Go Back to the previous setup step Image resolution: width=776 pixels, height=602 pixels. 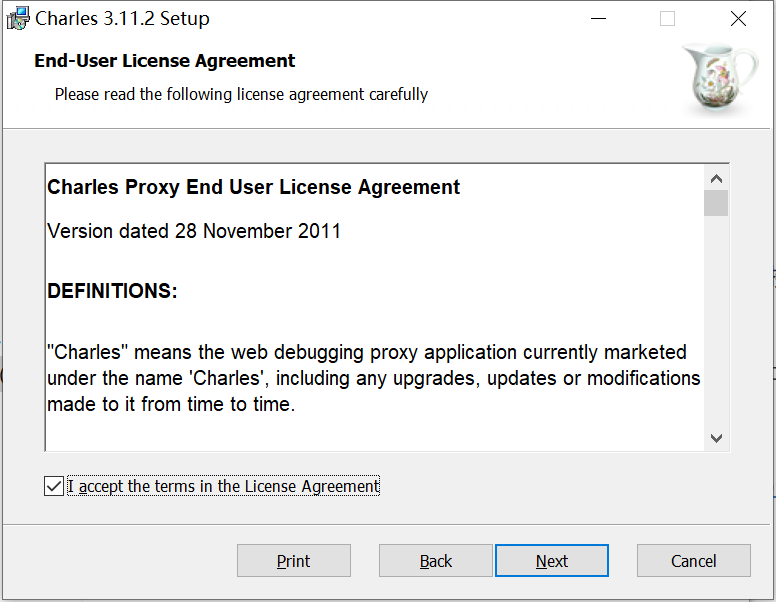(x=436, y=561)
